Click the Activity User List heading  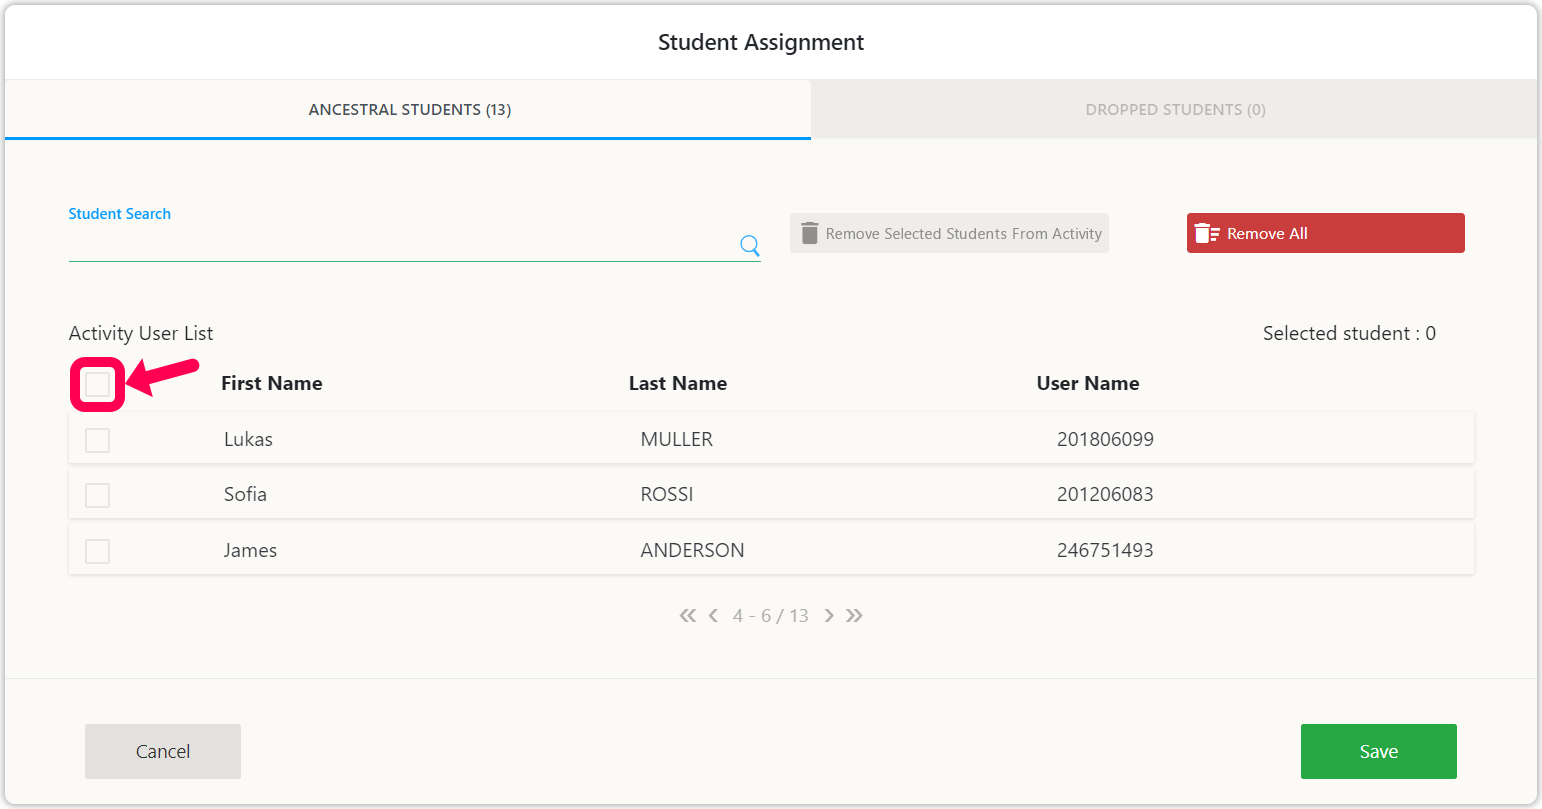(x=141, y=333)
